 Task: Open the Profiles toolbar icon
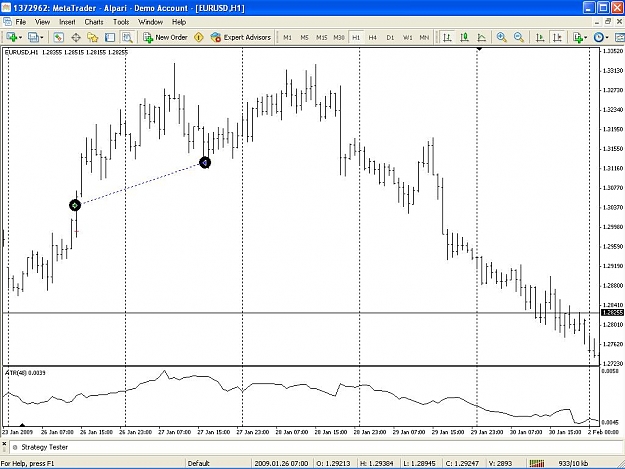33,37
